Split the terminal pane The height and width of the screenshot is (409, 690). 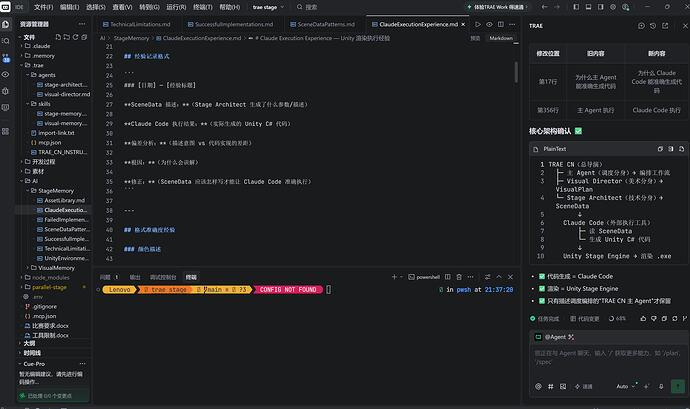pos(448,277)
